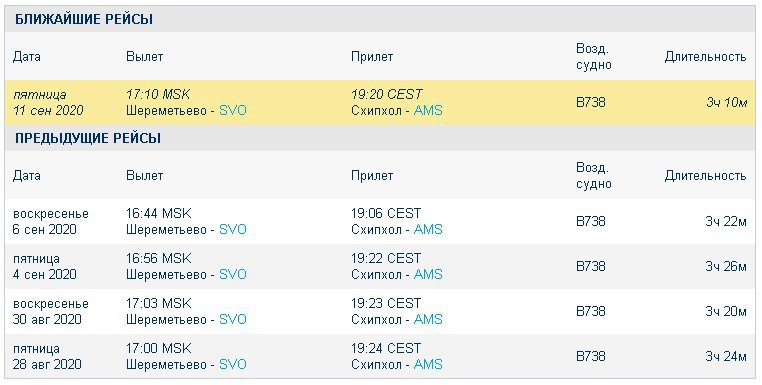The width and height of the screenshot is (762, 385).
Task: Open AMS link for 4 сен 2020 flight
Action: coord(428,274)
